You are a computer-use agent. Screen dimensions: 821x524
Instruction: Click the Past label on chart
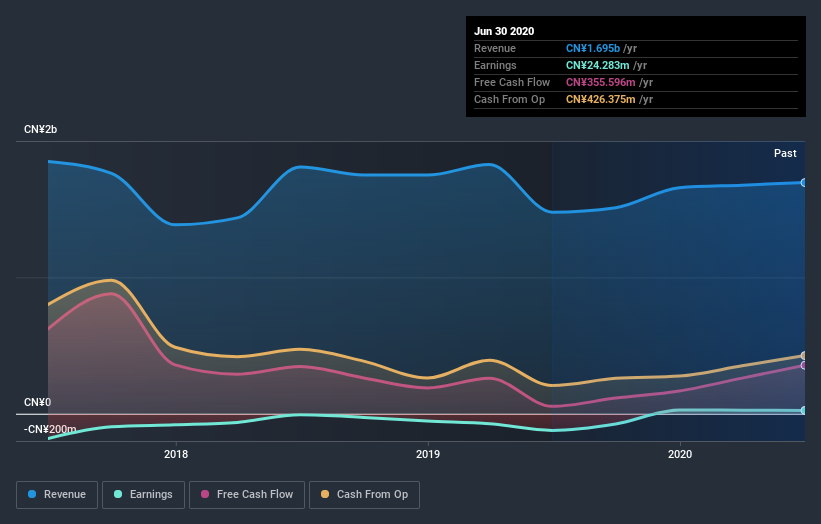click(785, 153)
